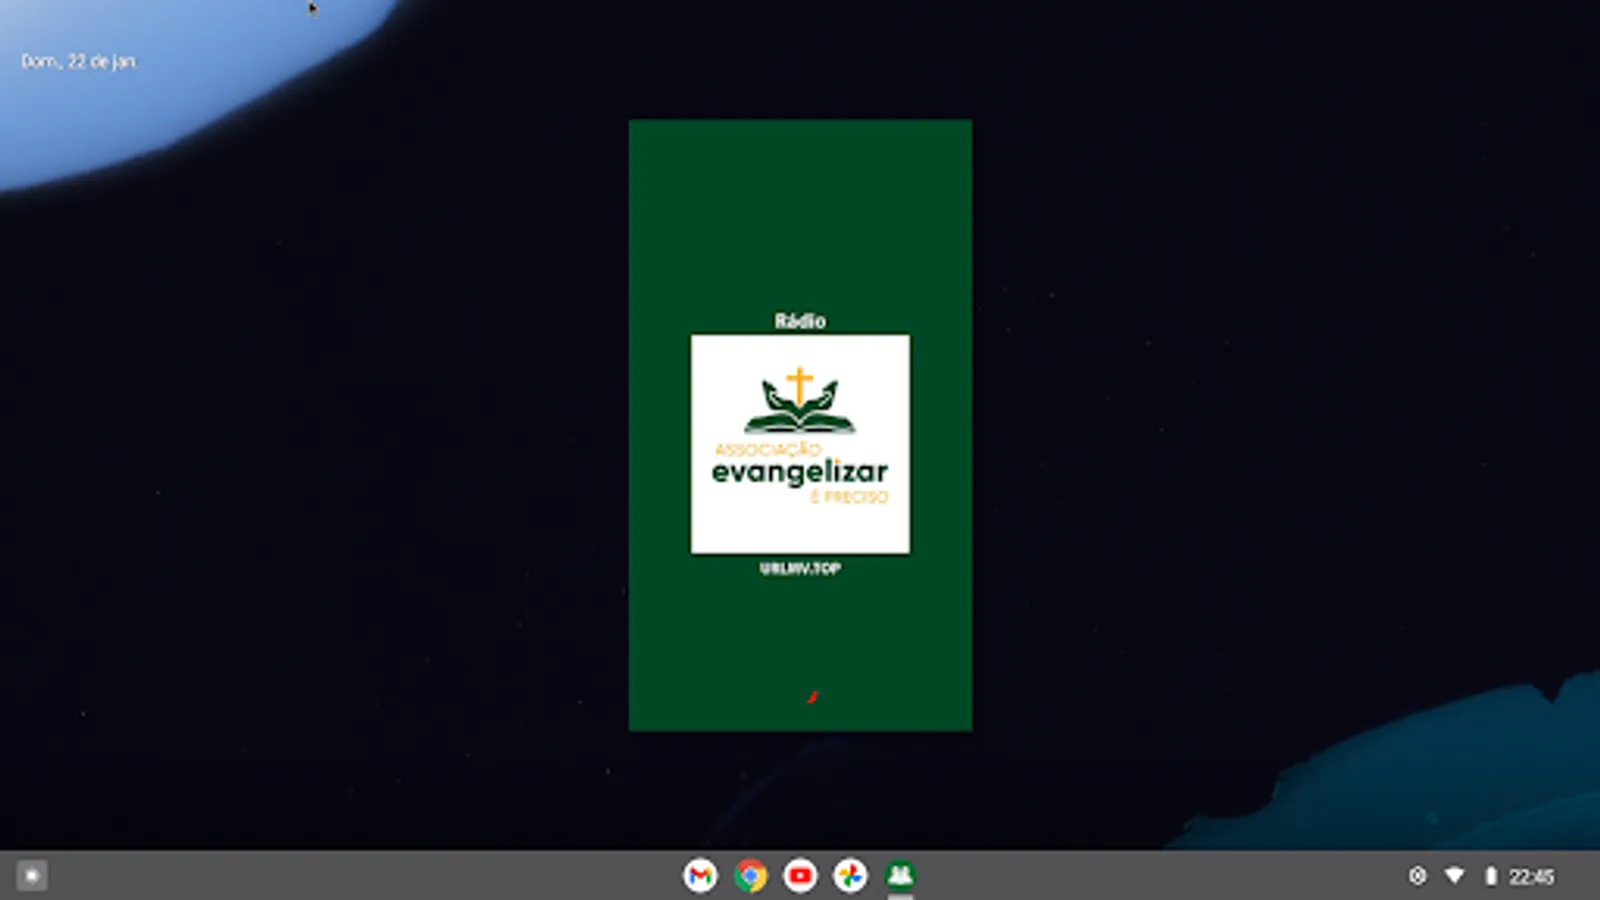Launch Google Chrome from the shelf
The image size is (1600, 900).
[750, 876]
